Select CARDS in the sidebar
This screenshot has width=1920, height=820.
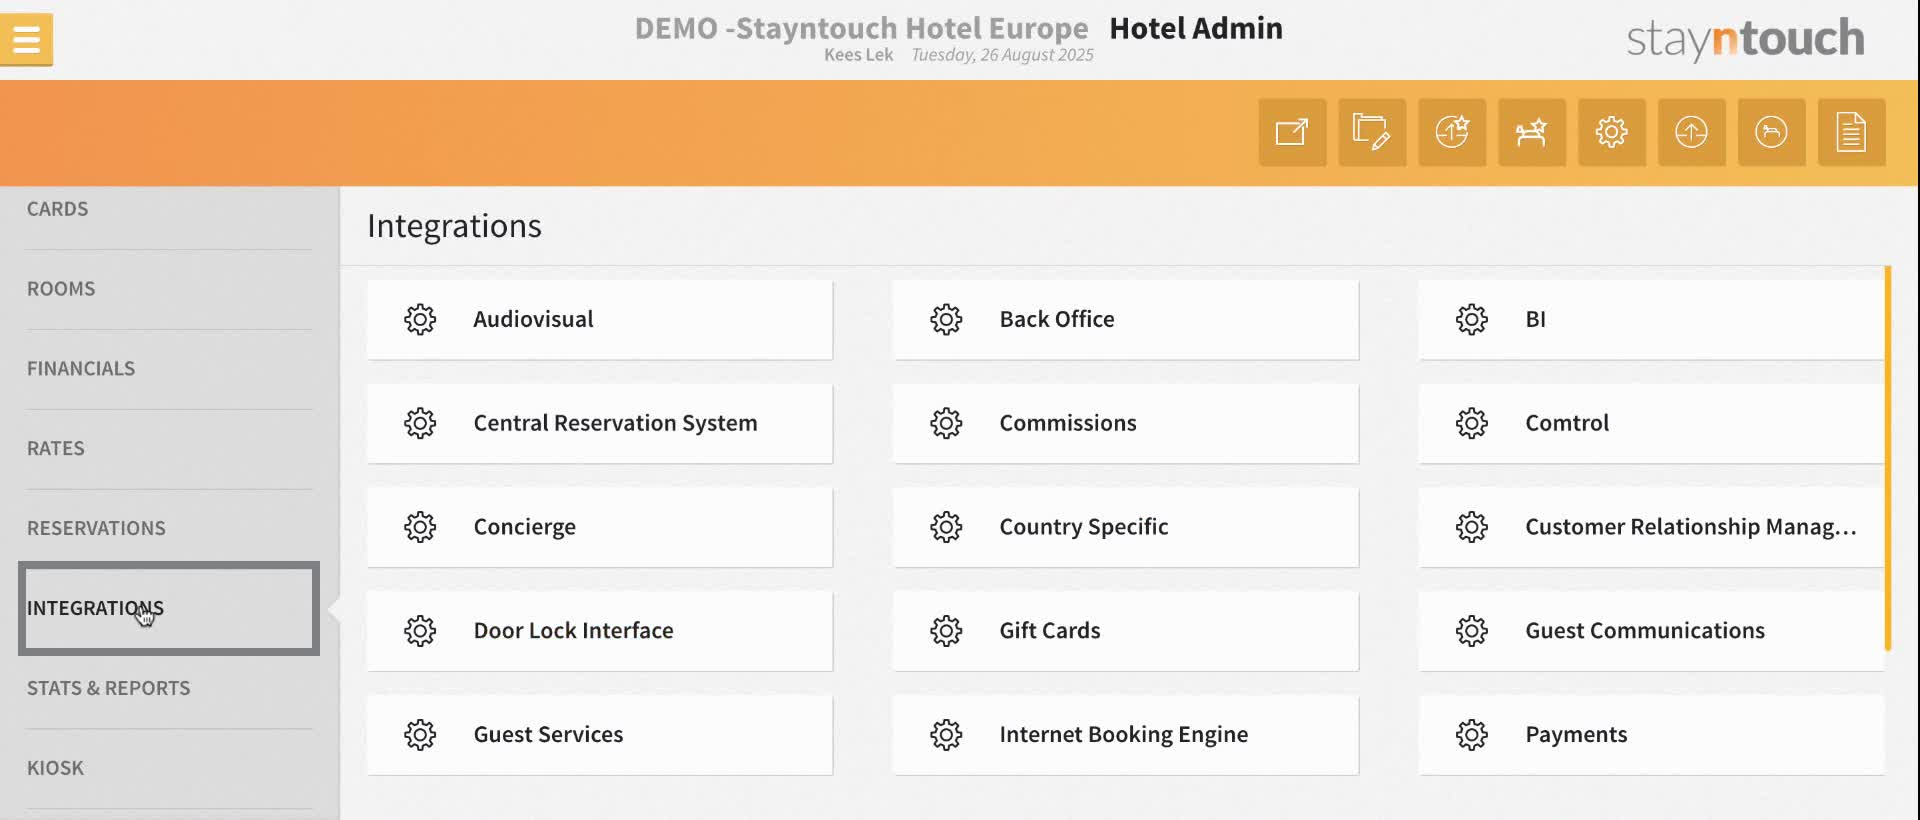(57, 209)
